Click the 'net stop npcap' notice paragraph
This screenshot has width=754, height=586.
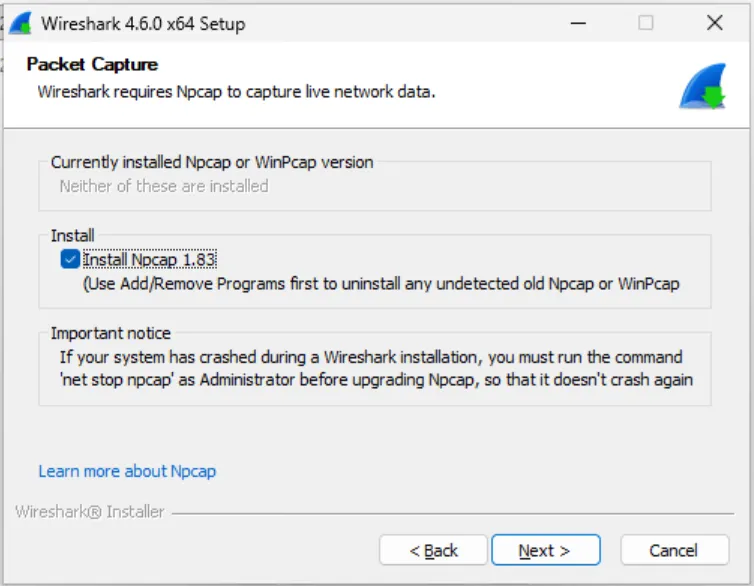pyautogui.click(x=375, y=368)
